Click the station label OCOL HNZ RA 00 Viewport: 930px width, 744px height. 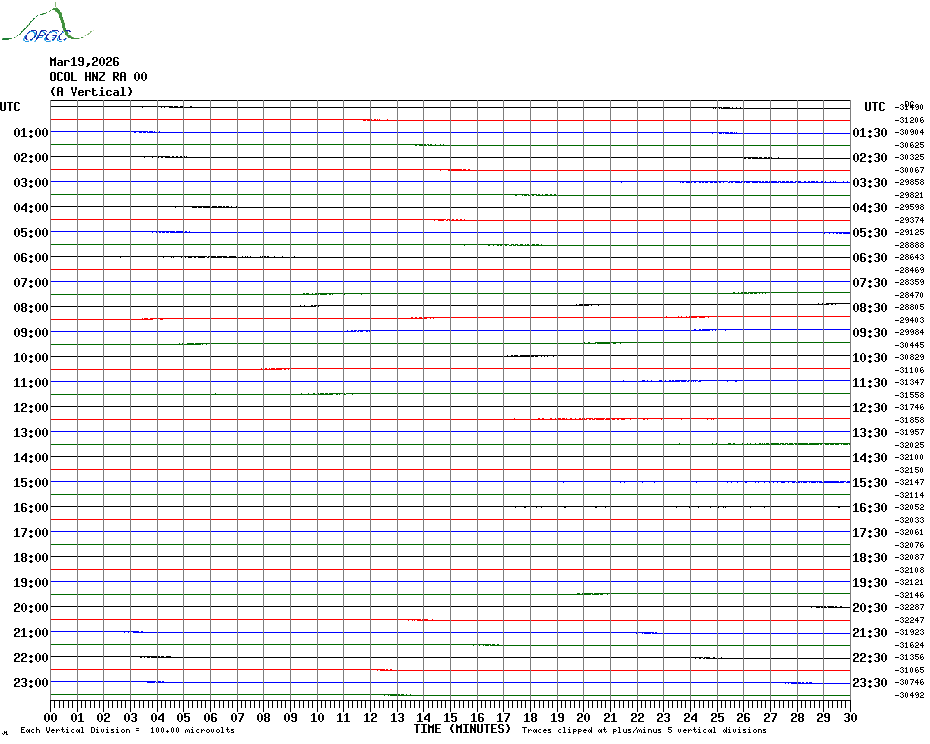98,77
